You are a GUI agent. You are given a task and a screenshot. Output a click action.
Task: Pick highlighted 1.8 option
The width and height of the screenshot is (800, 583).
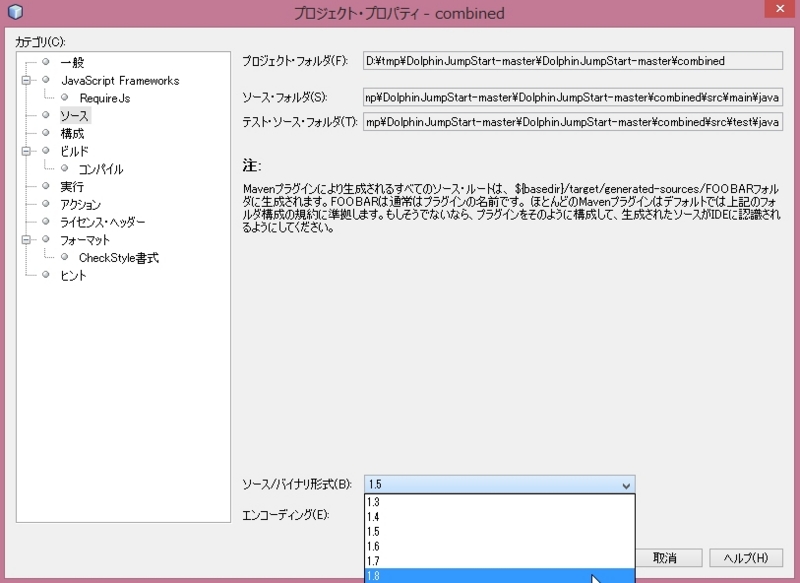pyautogui.click(x=499, y=576)
